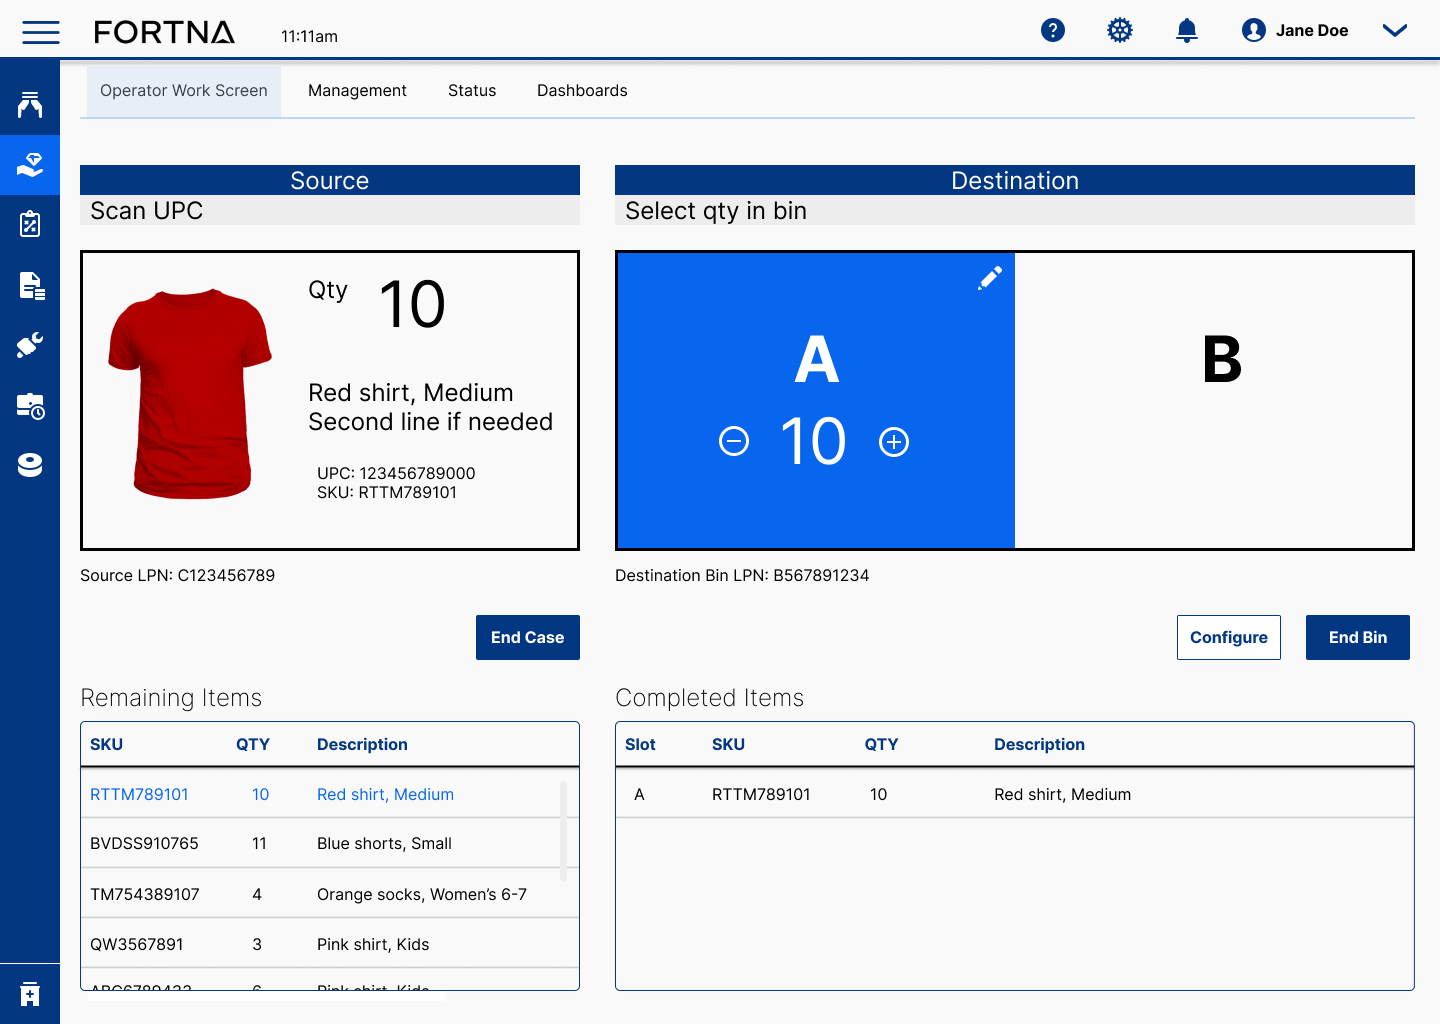This screenshot has width=1440, height=1024.
Task: Open help via the question mark icon
Action: tap(1053, 30)
